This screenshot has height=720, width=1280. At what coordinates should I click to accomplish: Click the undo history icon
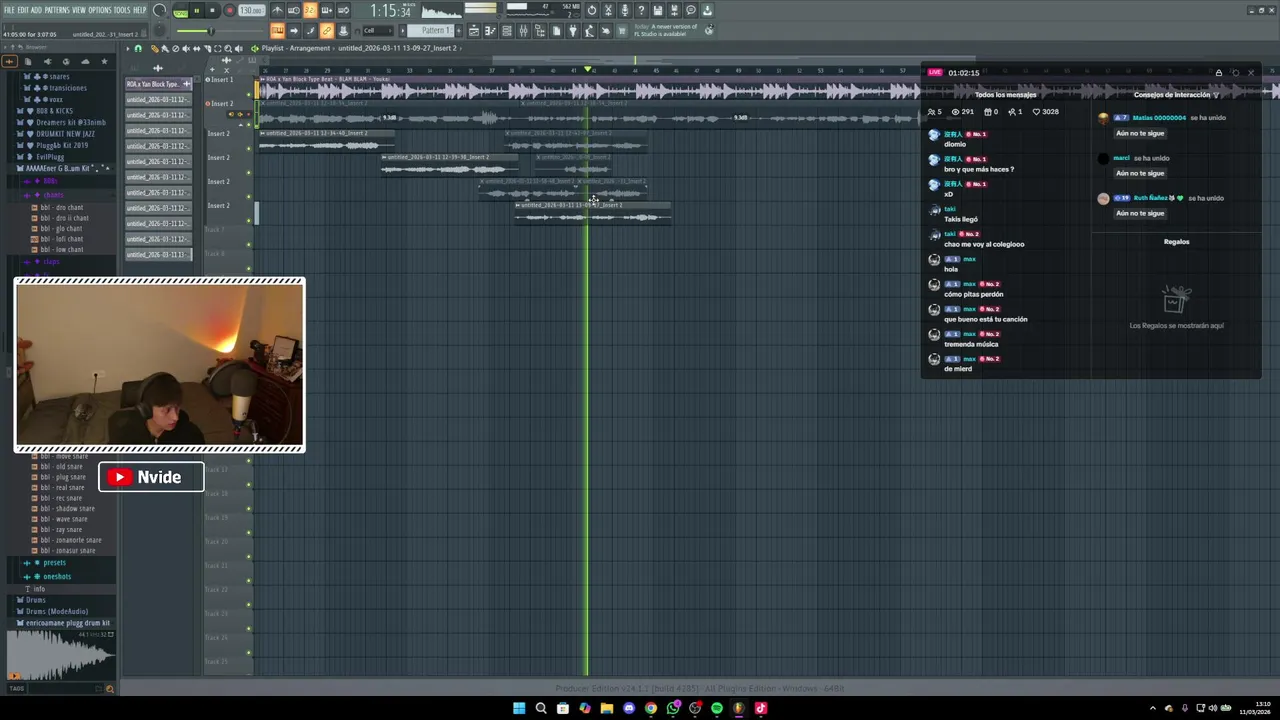click(x=592, y=10)
